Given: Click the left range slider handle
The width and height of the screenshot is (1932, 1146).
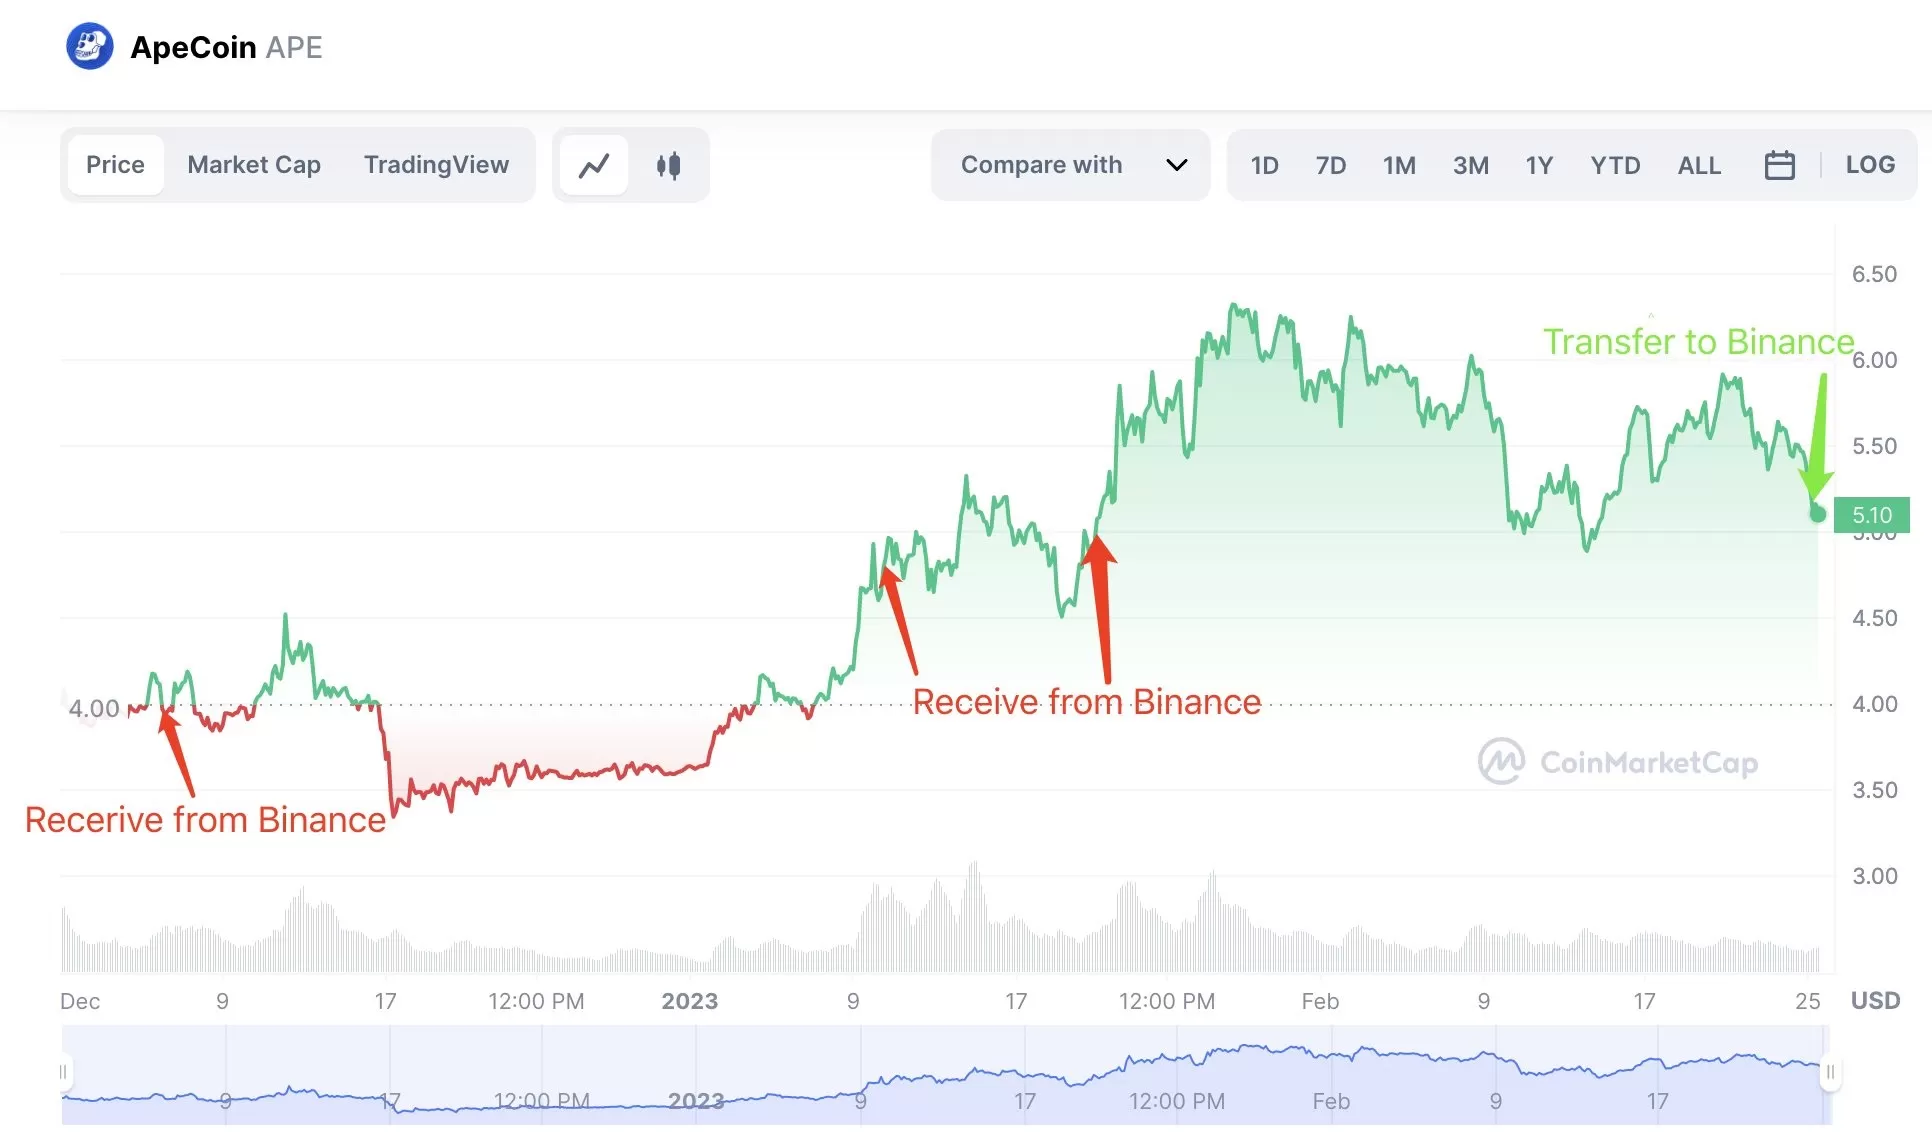Looking at the screenshot, I should pyautogui.click(x=63, y=1072).
